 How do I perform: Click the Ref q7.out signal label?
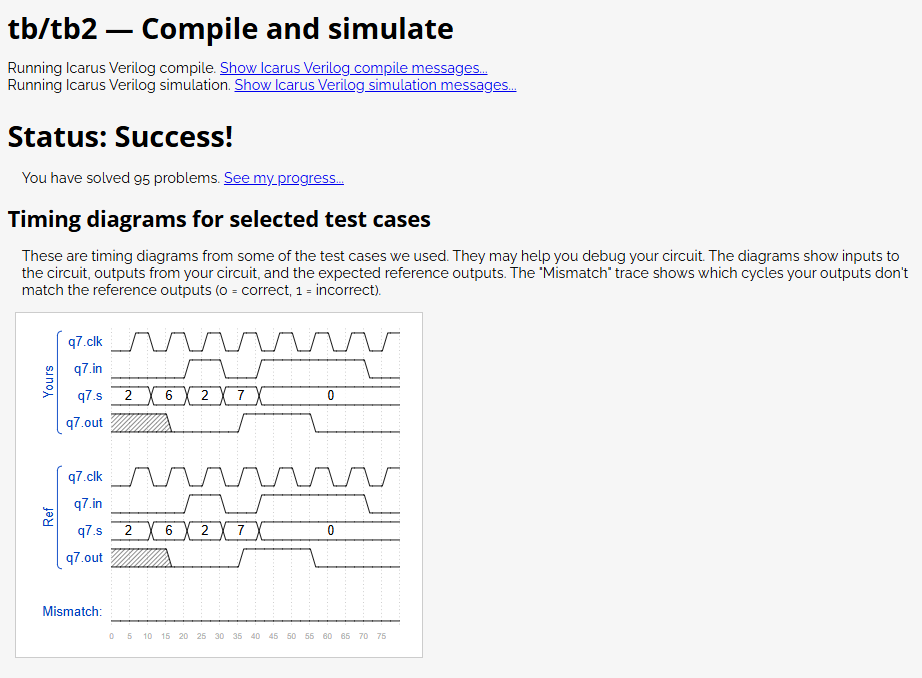(84, 557)
